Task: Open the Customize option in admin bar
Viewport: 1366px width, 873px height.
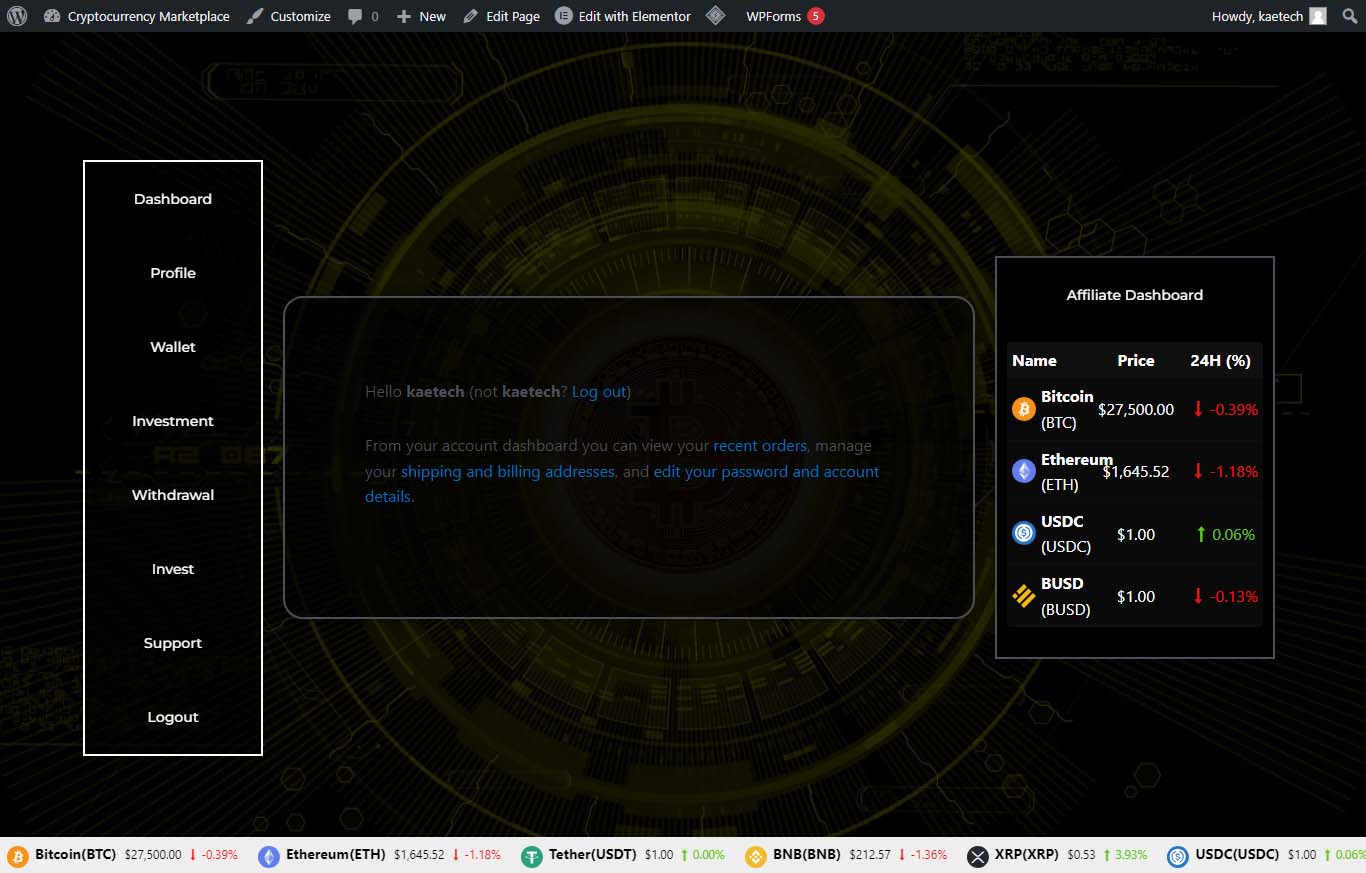Action: click(289, 16)
